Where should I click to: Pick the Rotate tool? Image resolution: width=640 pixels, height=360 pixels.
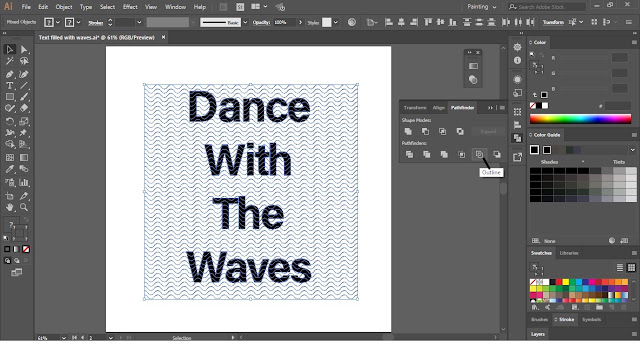[x=10, y=122]
